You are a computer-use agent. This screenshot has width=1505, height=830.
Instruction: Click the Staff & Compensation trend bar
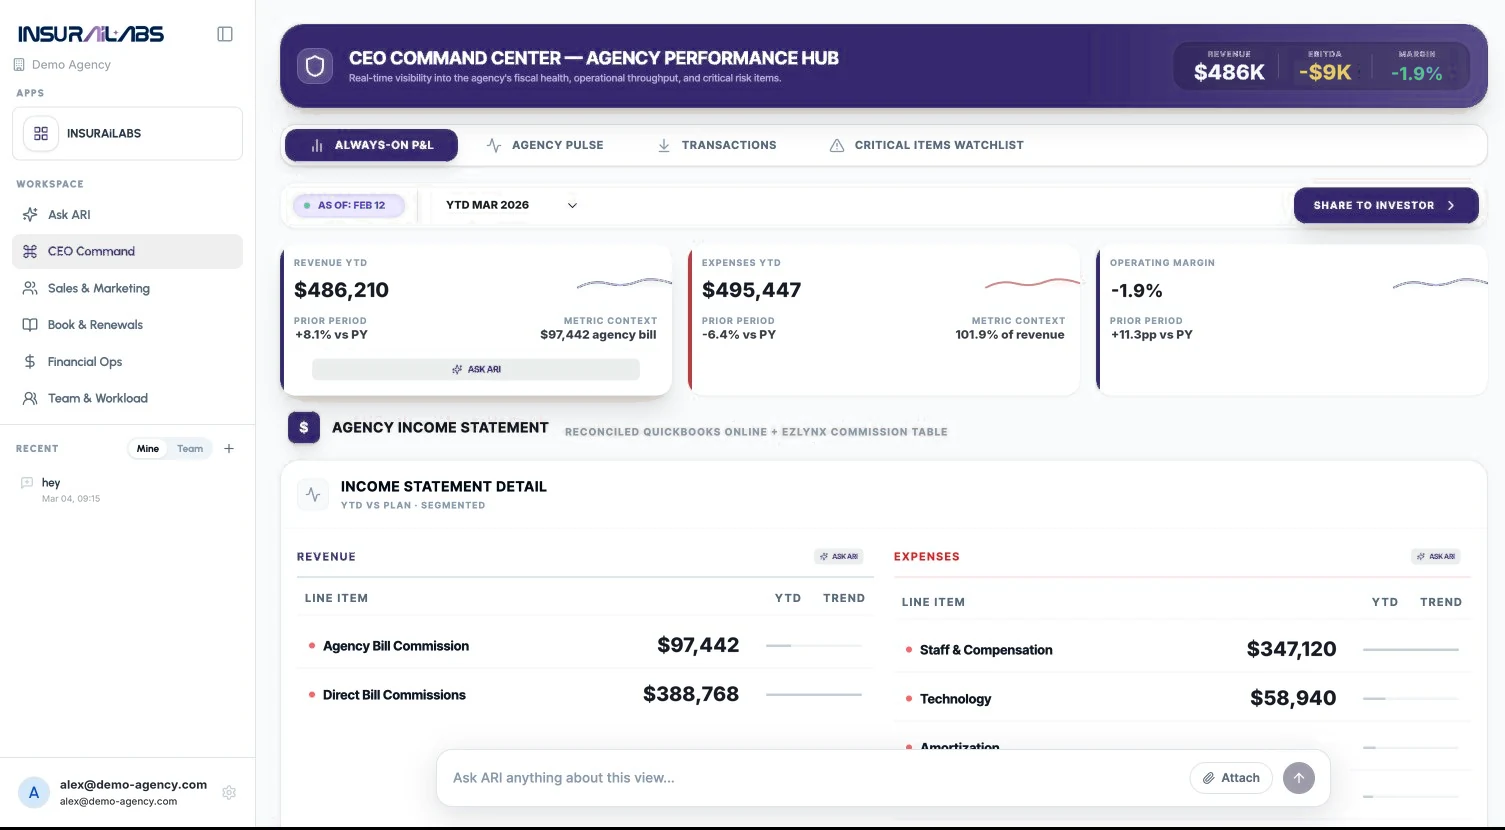[1410, 650]
